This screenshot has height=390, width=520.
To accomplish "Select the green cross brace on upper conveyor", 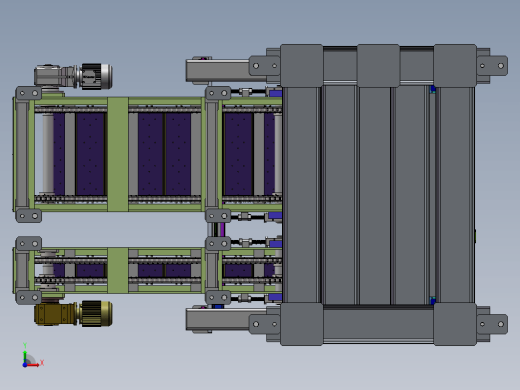I will 118,154.
